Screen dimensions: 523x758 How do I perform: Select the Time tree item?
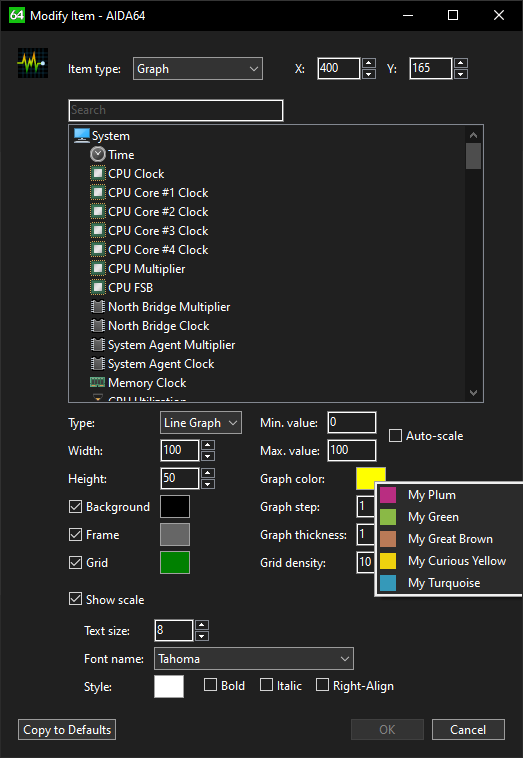pos(121,155)
